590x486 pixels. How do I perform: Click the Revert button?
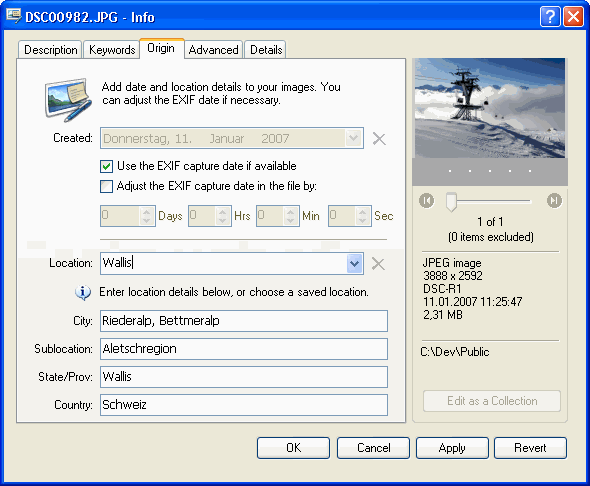[x=530, y=448]
